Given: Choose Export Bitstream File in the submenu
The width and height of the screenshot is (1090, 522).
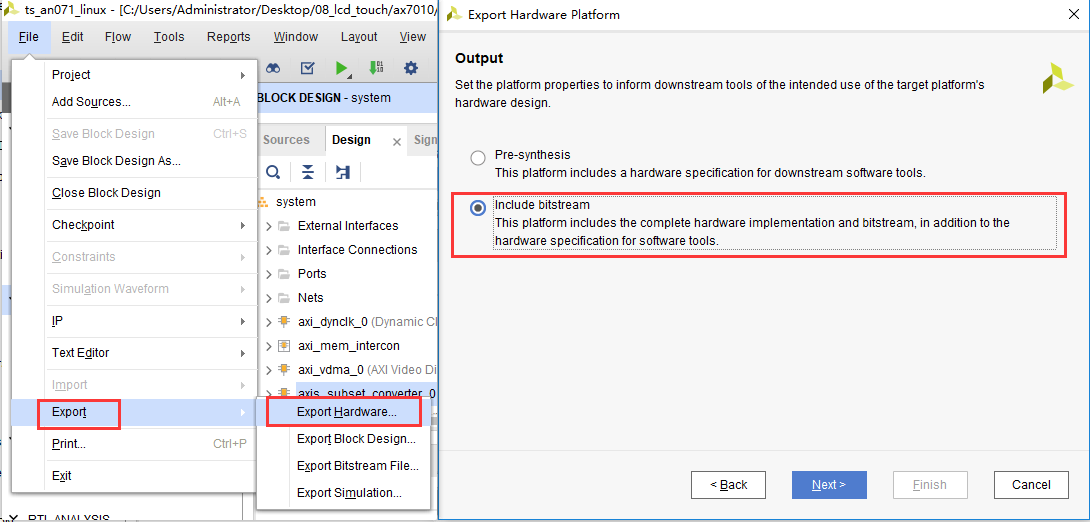Looking at the screenshot, I should tap(343, 466).
